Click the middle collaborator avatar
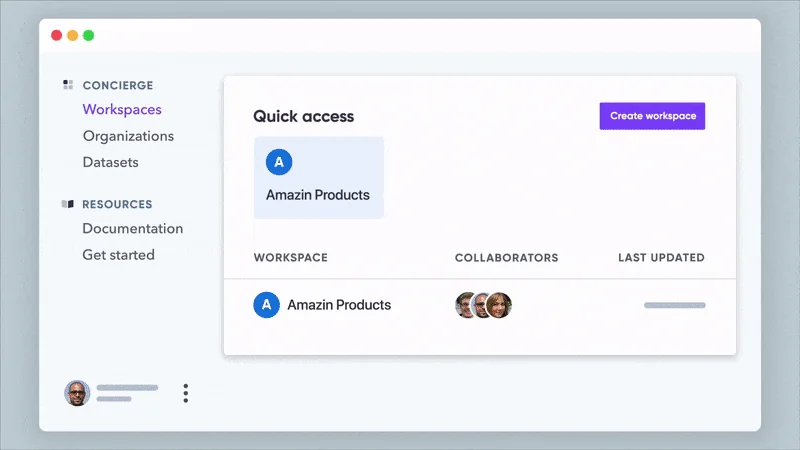 (x=483, y=305)
